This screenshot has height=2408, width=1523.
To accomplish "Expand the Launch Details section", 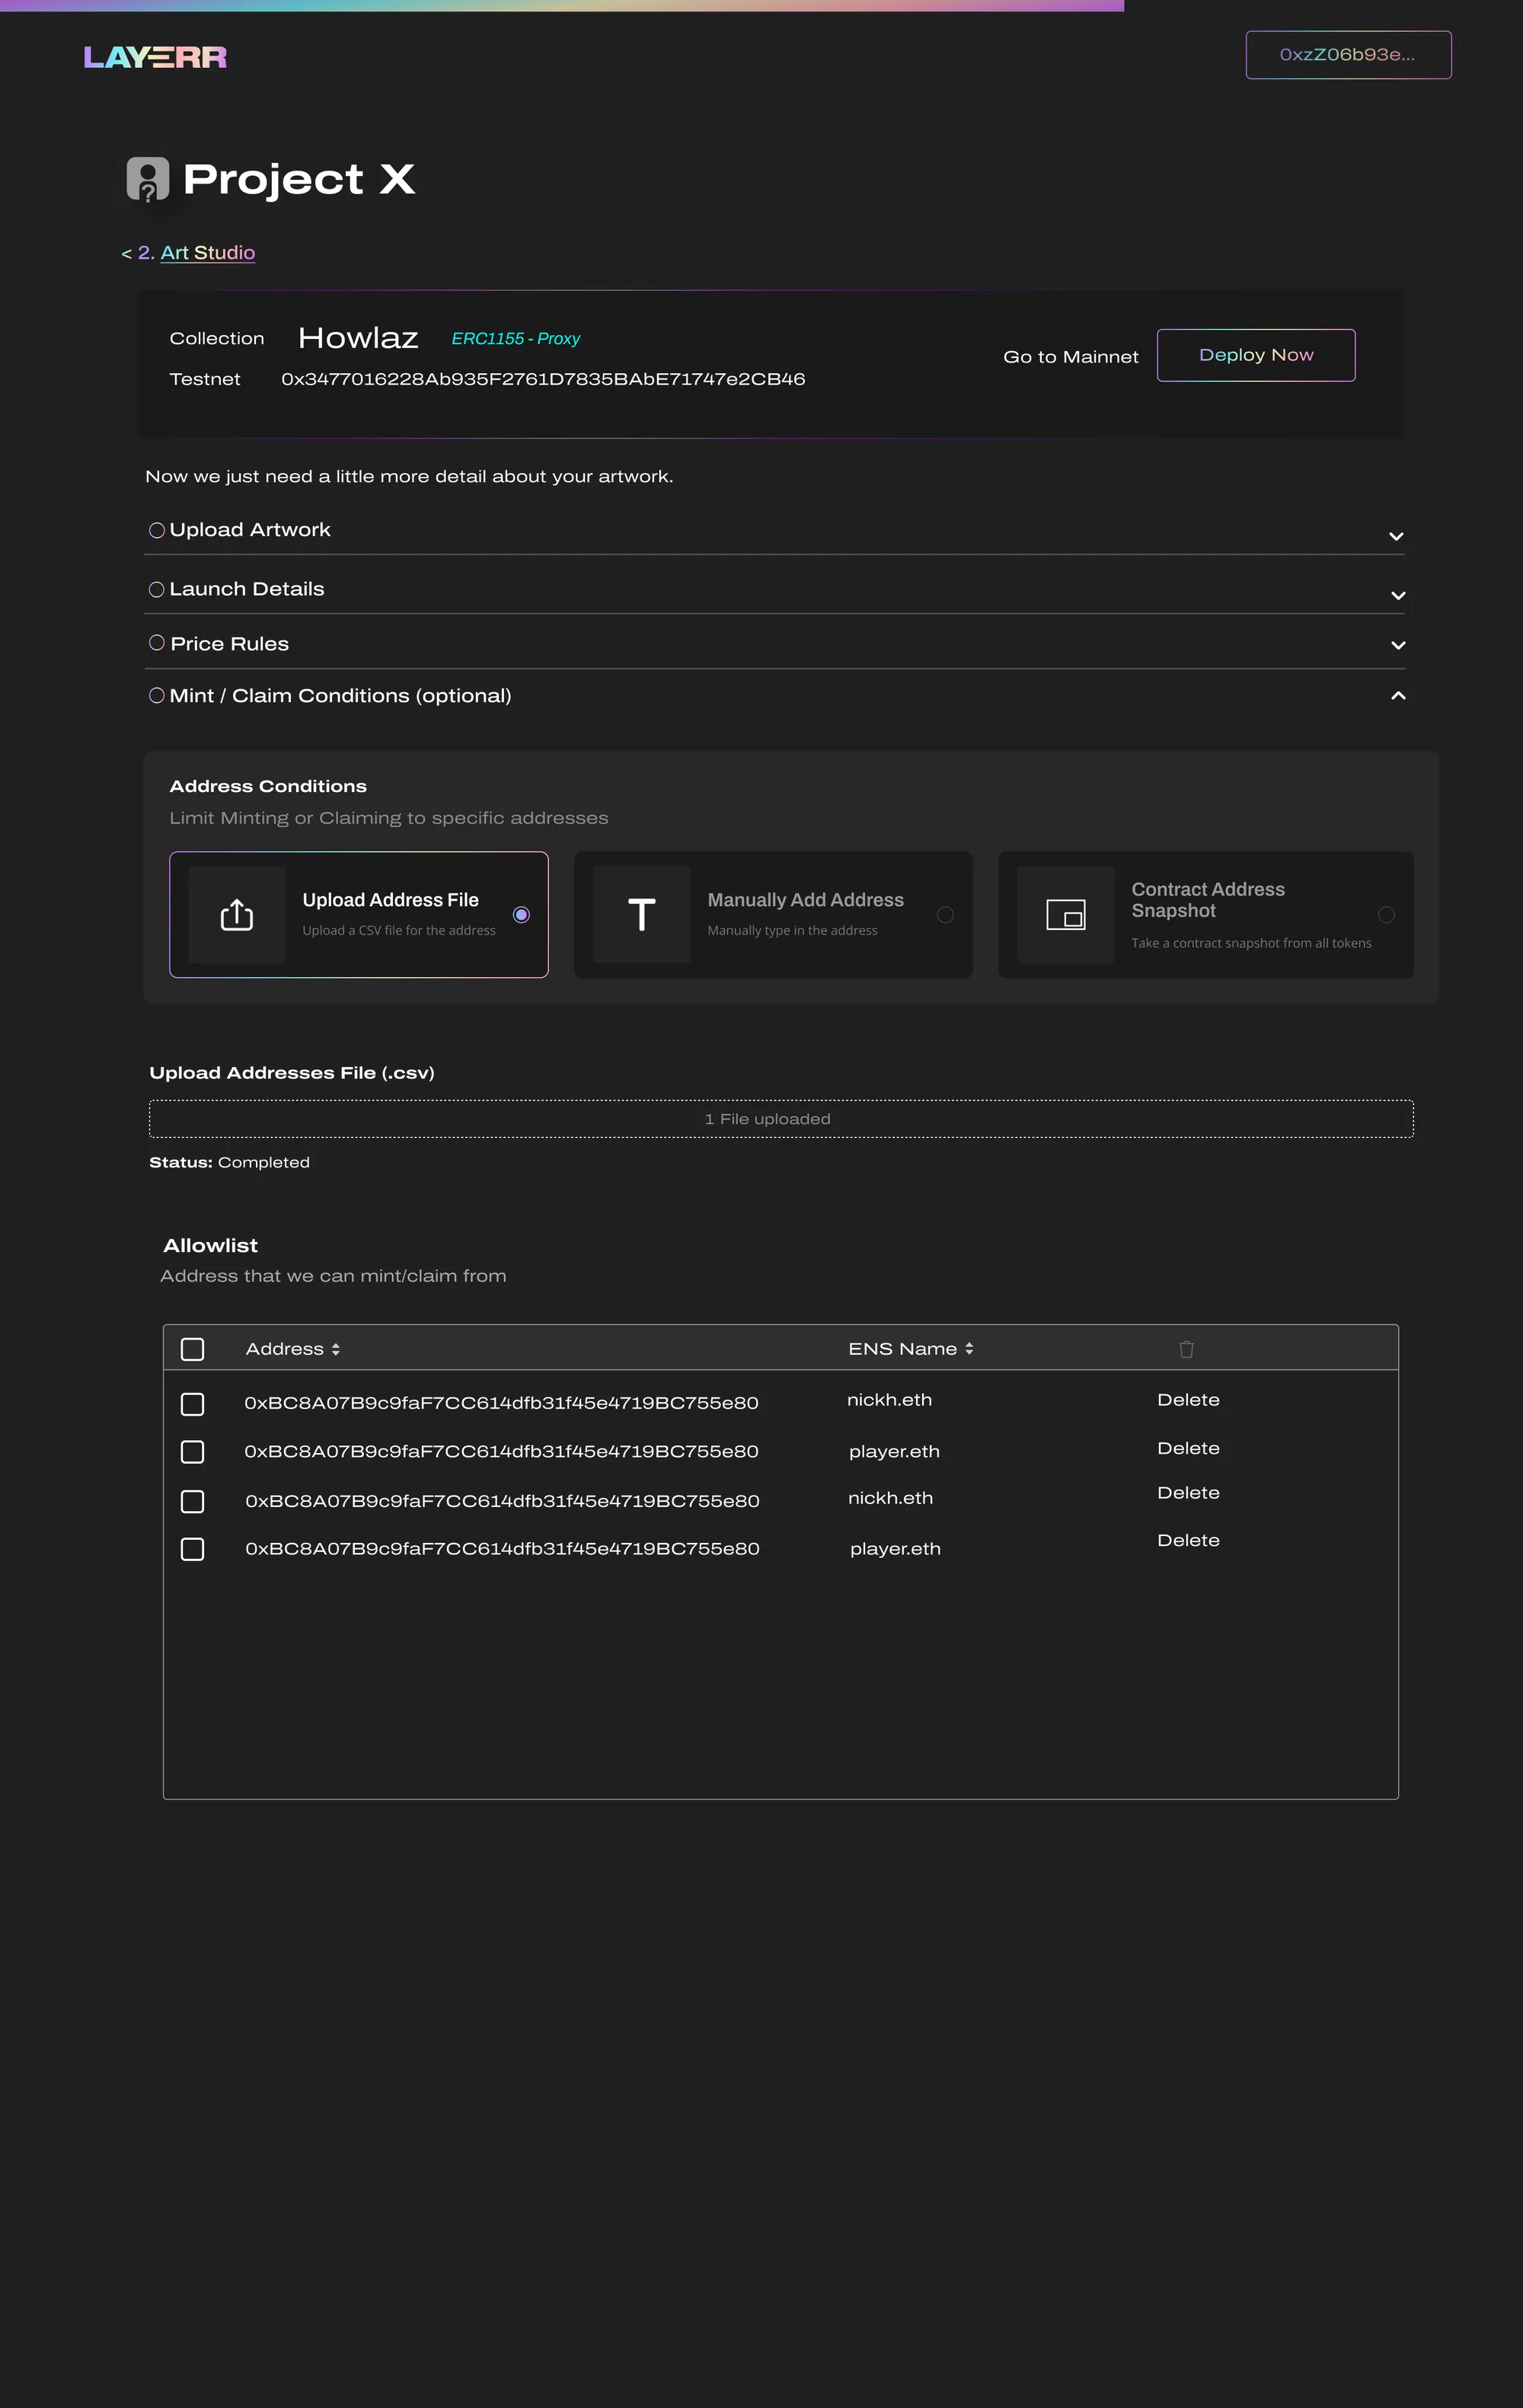I will pos(1398,595).
